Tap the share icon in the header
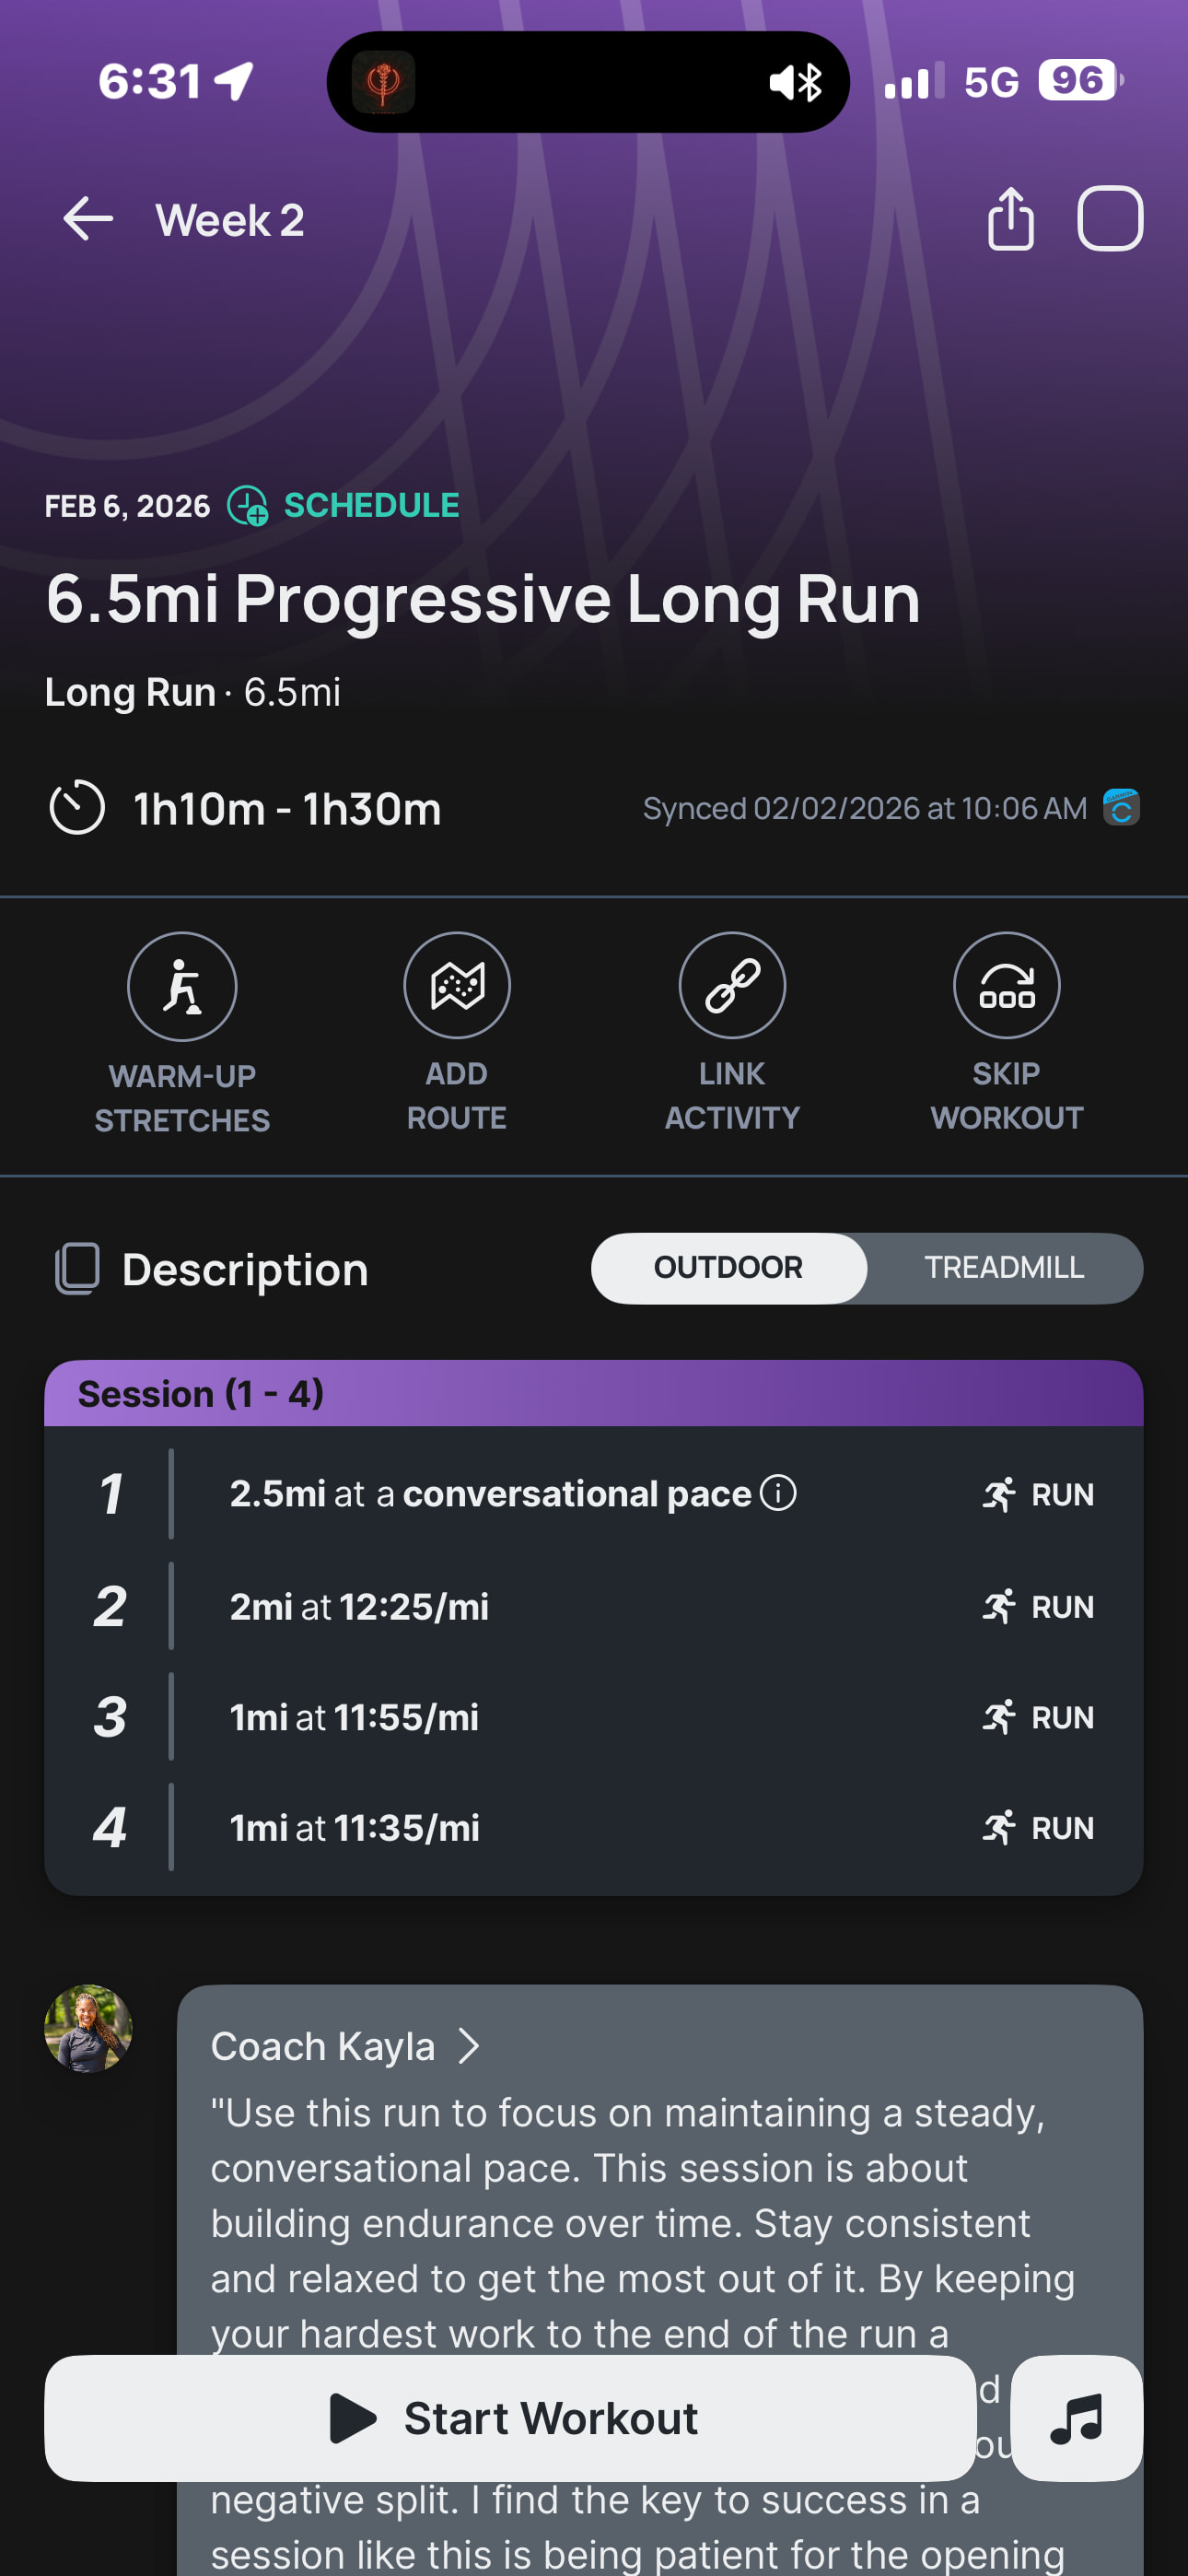Image resolution: width=1188 pixels, height=2576 pixels. (x=1010, y=218)
